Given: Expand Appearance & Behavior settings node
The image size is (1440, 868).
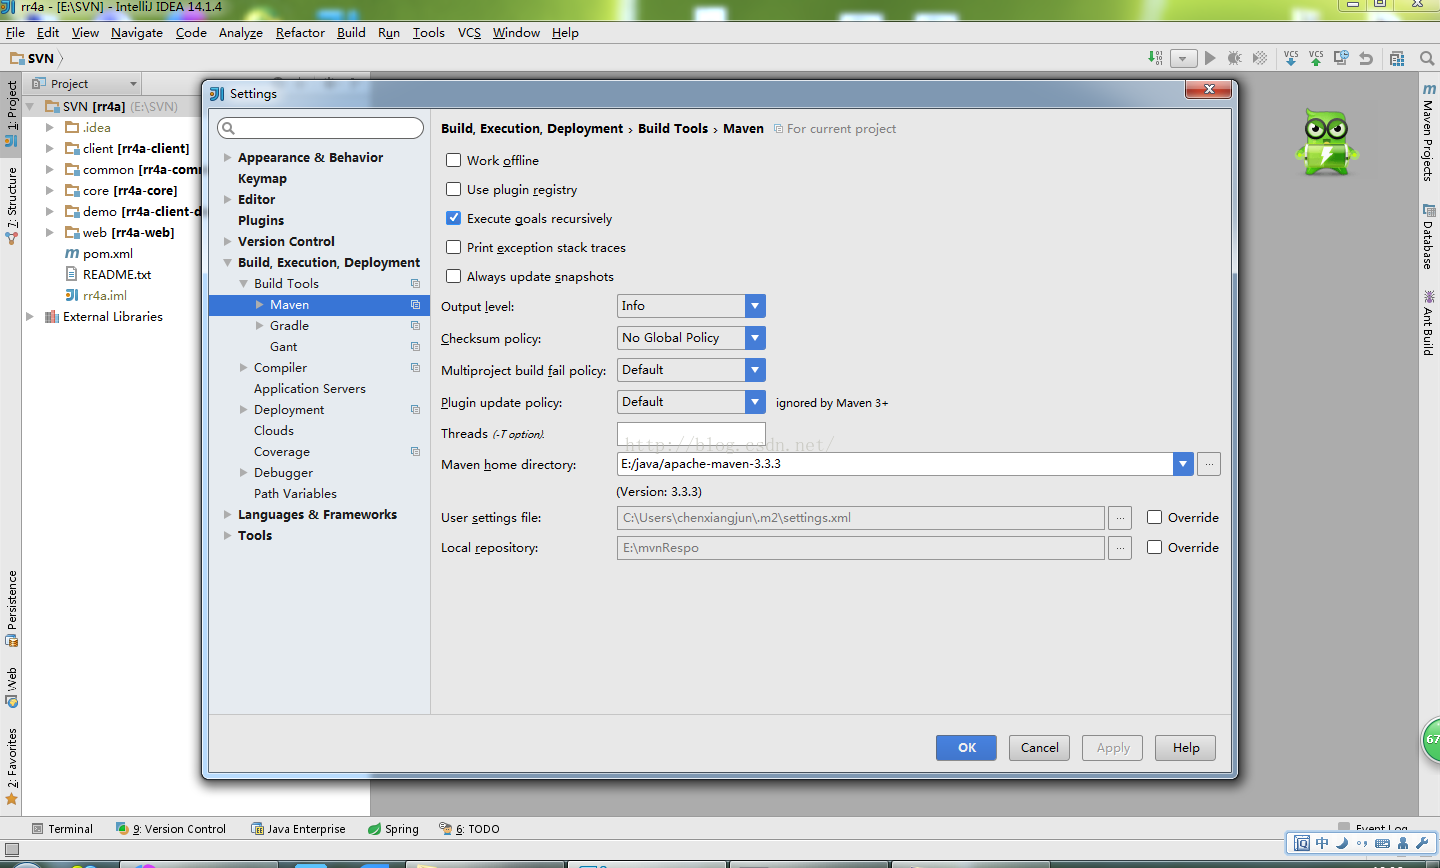Looking at the screenshot, I should pyautogui.click(x=228, y=158).
